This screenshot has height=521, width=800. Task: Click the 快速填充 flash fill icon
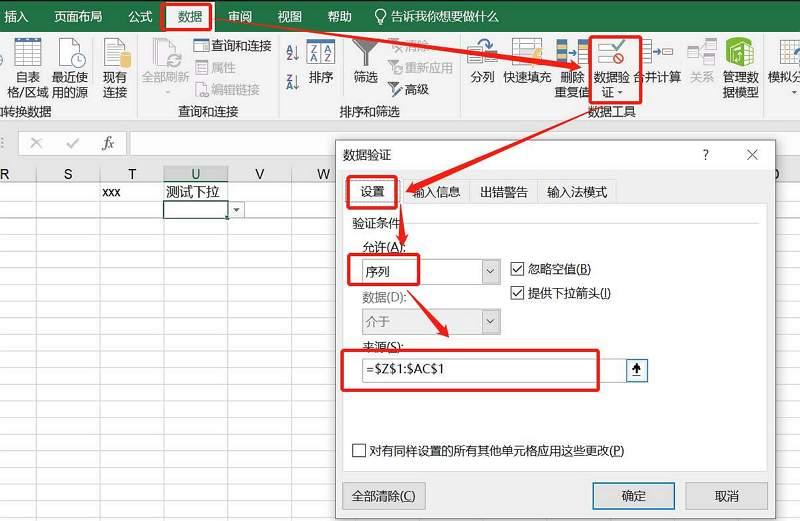[x=527, y=62]
